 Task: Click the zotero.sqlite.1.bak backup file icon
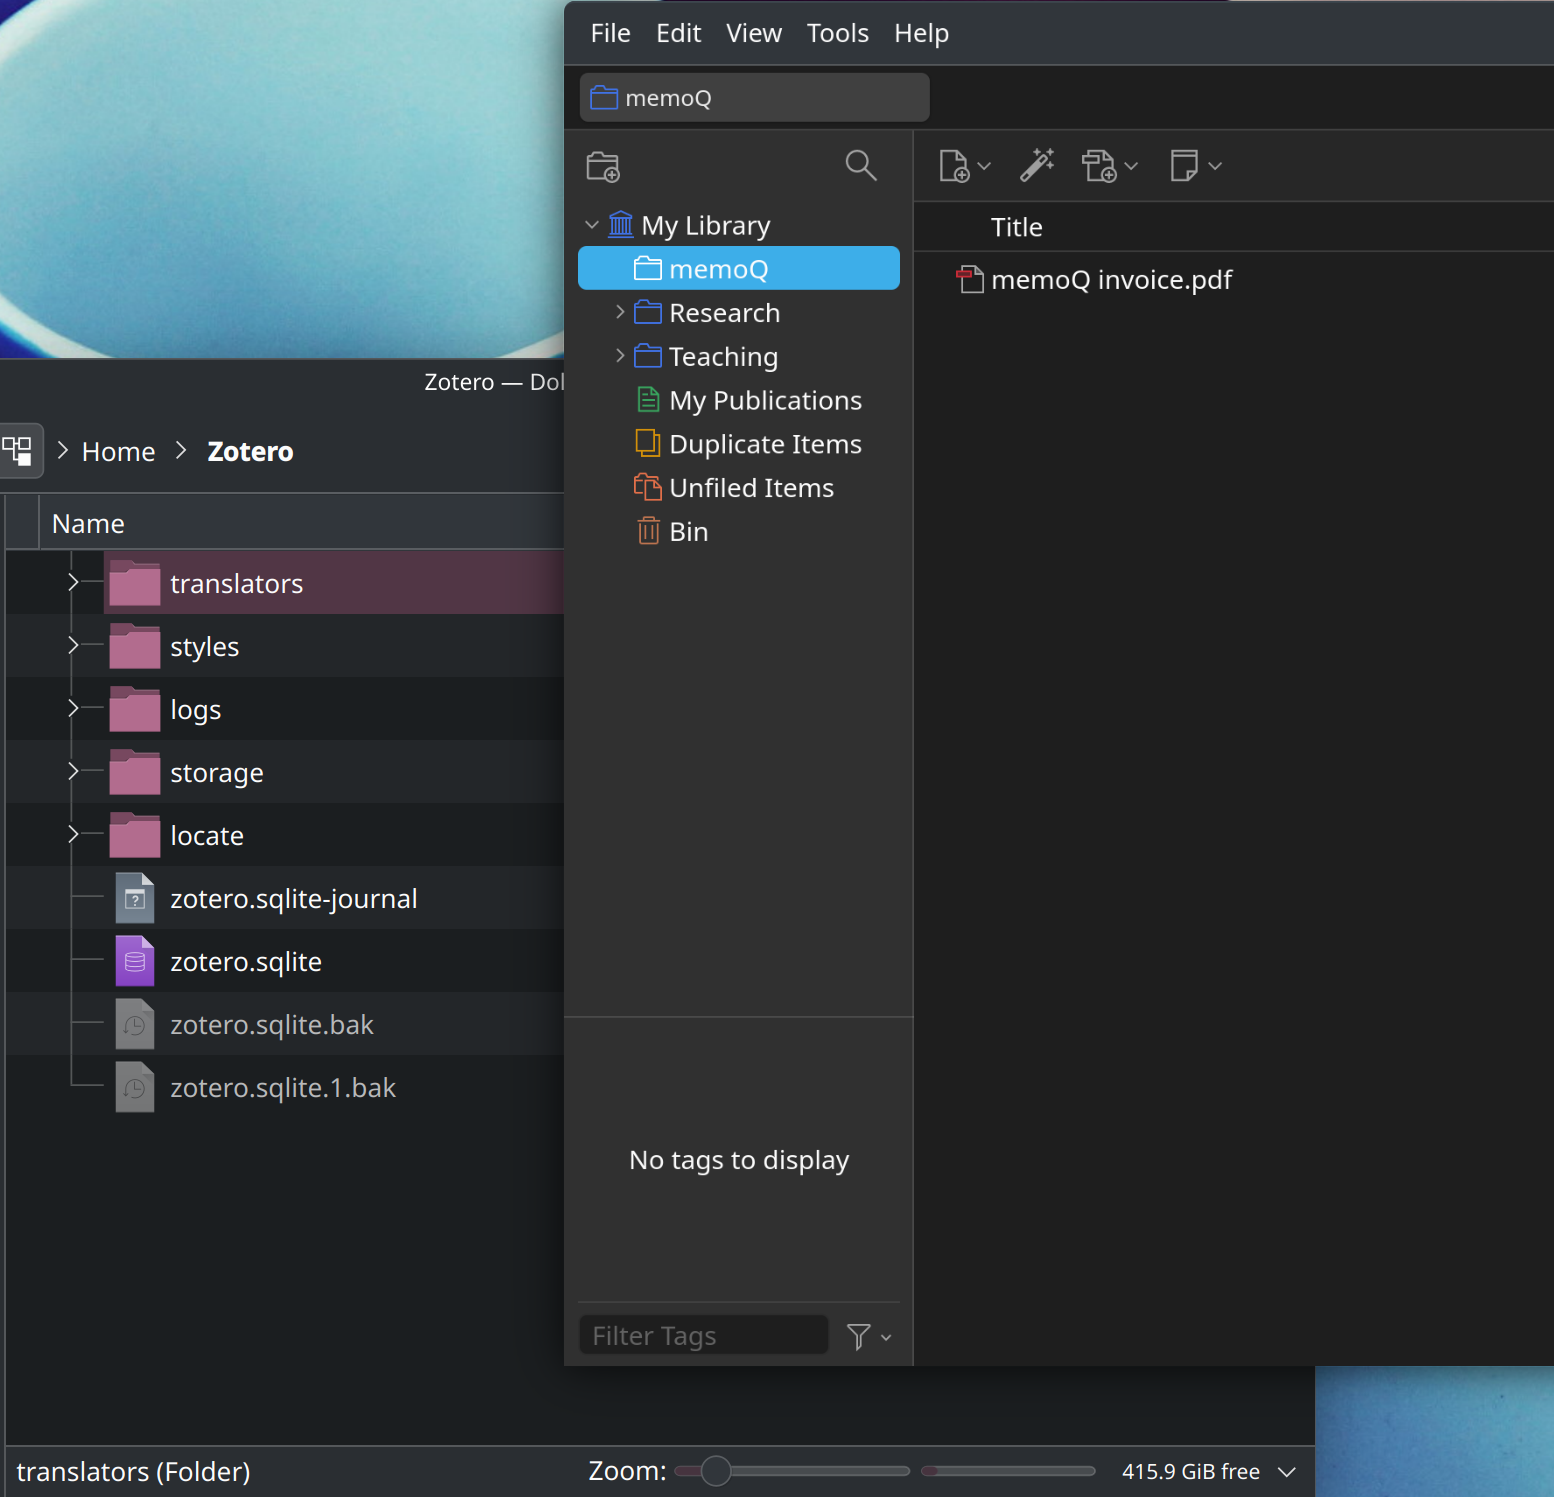coord(135,1087)
